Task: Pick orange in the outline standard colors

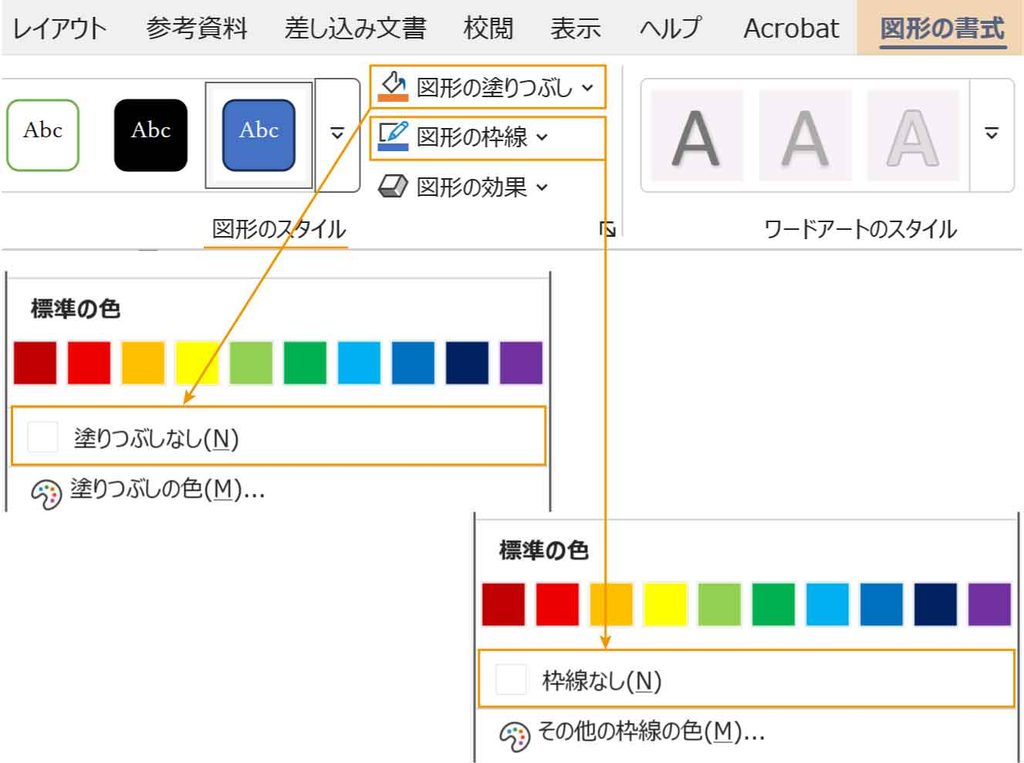Action: (x=611, y=605)
